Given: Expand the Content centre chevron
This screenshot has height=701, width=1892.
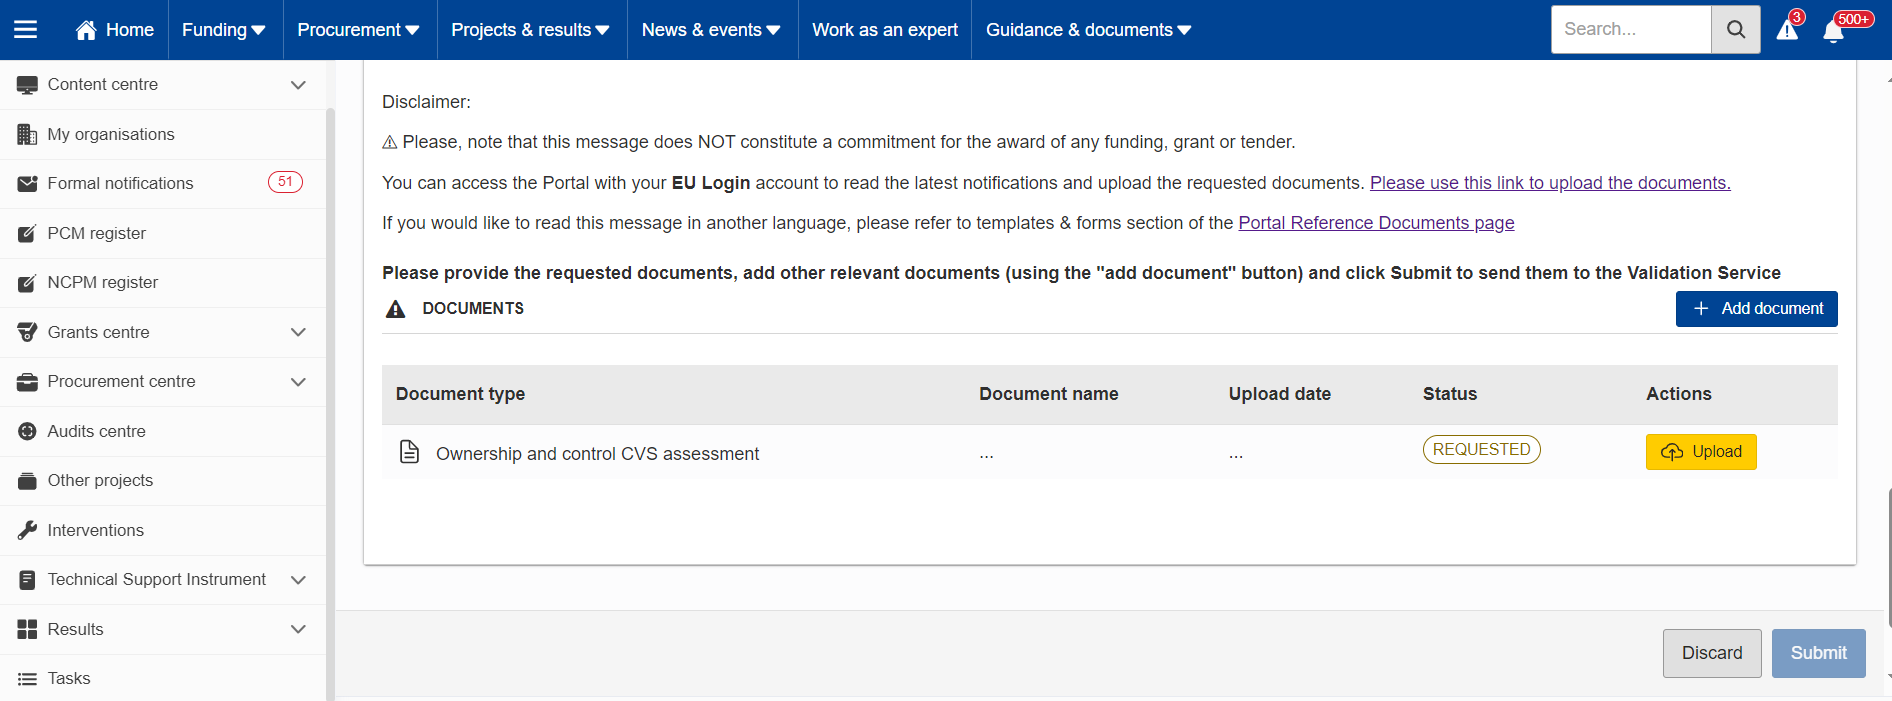Looking at the screenshot, I should [298, 85].
